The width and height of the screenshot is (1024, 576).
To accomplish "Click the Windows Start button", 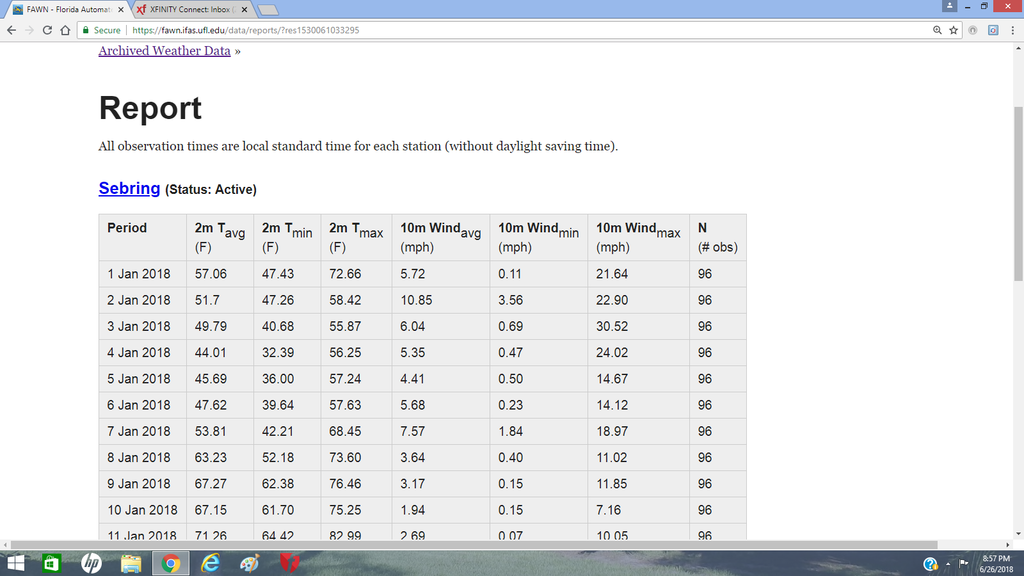I will tap(15, 564).
